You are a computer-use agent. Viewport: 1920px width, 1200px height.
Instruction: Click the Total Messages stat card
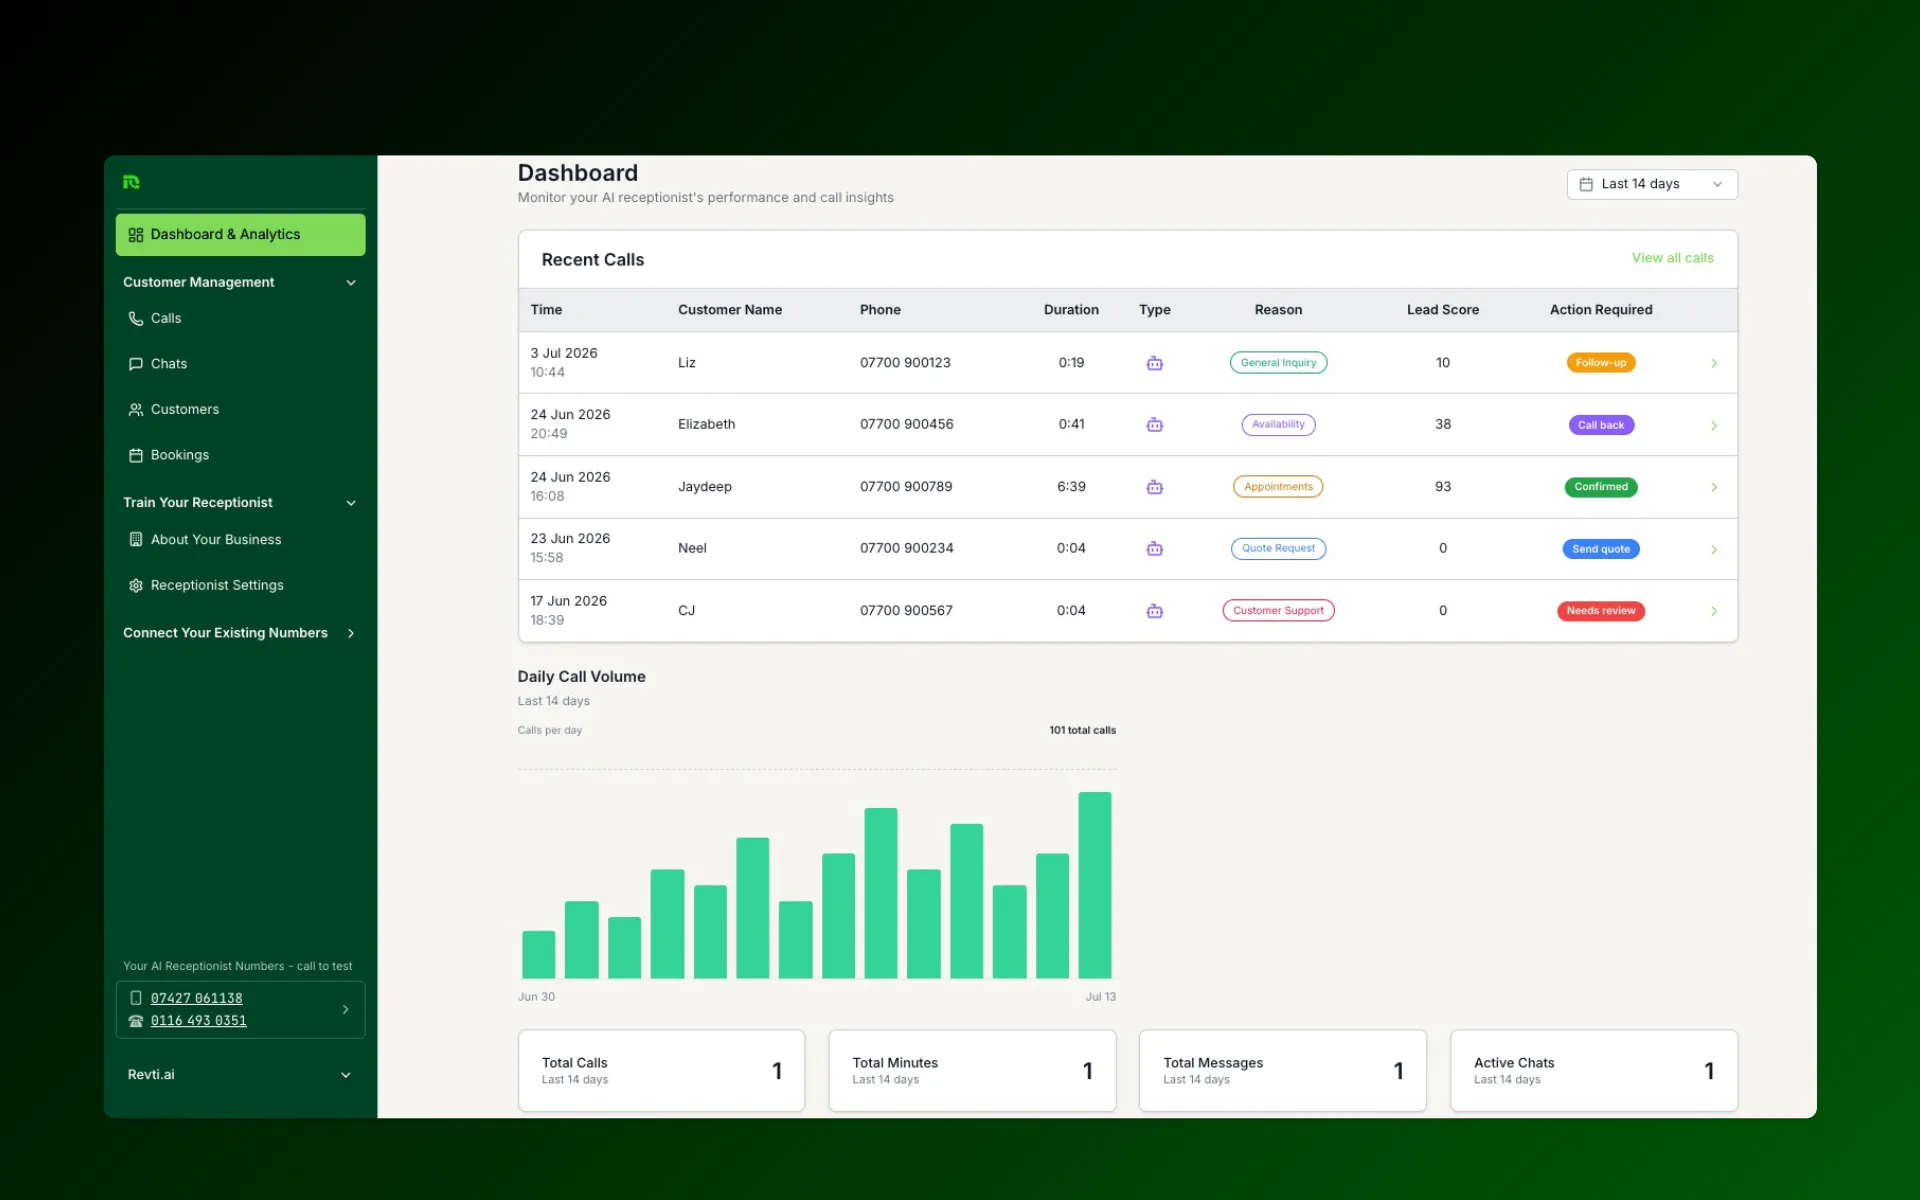tap(1283, 1071)
